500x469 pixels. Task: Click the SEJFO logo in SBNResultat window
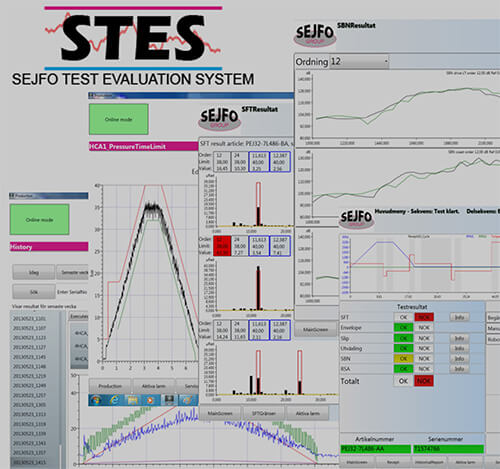tap(315, 35)
